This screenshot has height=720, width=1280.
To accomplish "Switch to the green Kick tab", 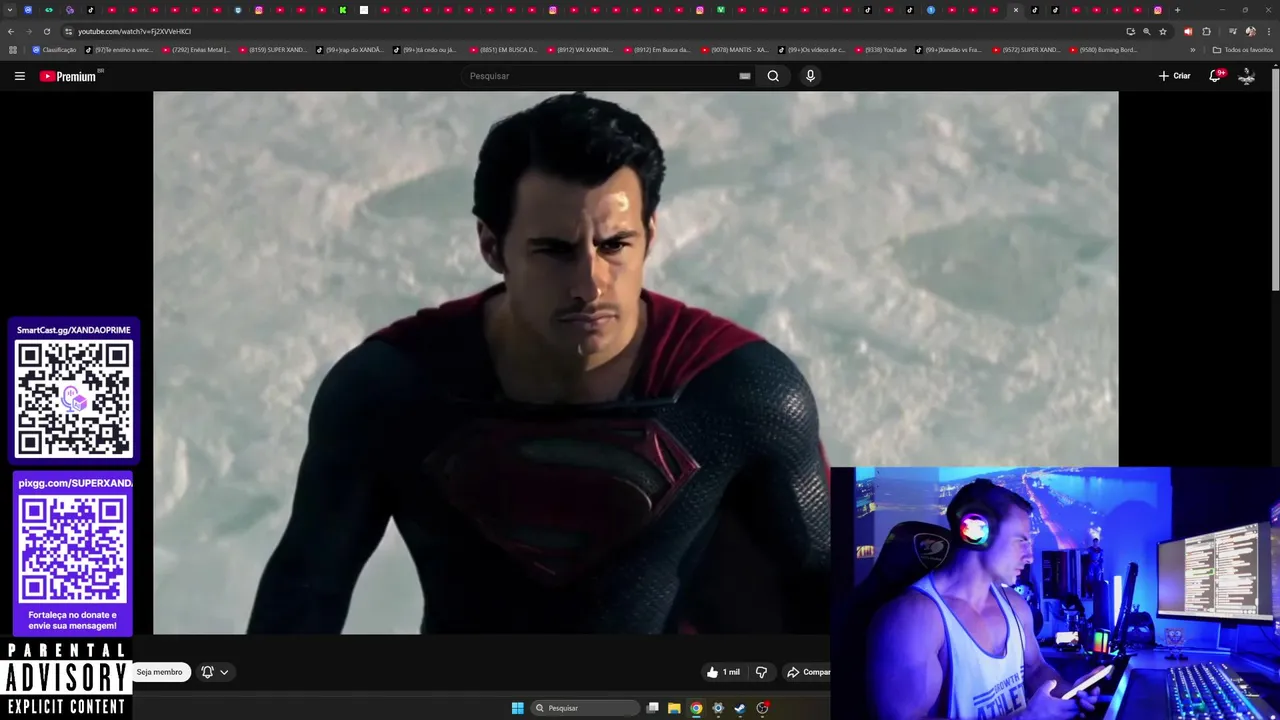I will [343, 10].
